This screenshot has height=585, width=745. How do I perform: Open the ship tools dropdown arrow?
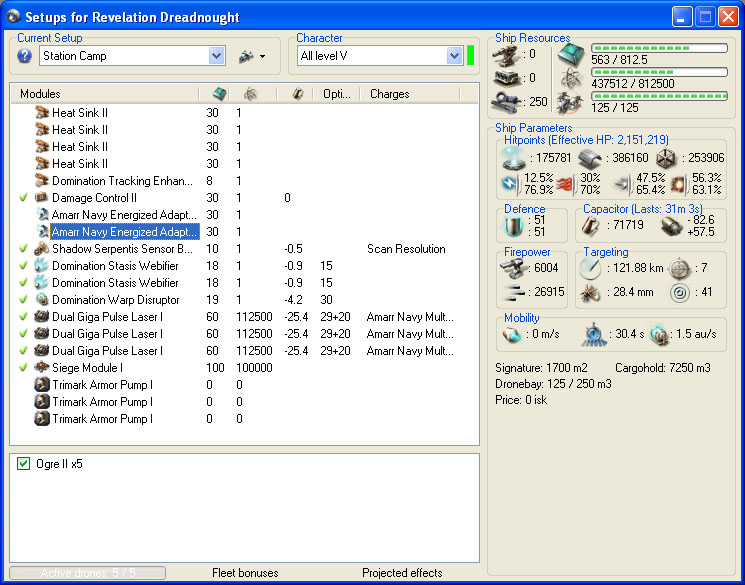point(262,57)
